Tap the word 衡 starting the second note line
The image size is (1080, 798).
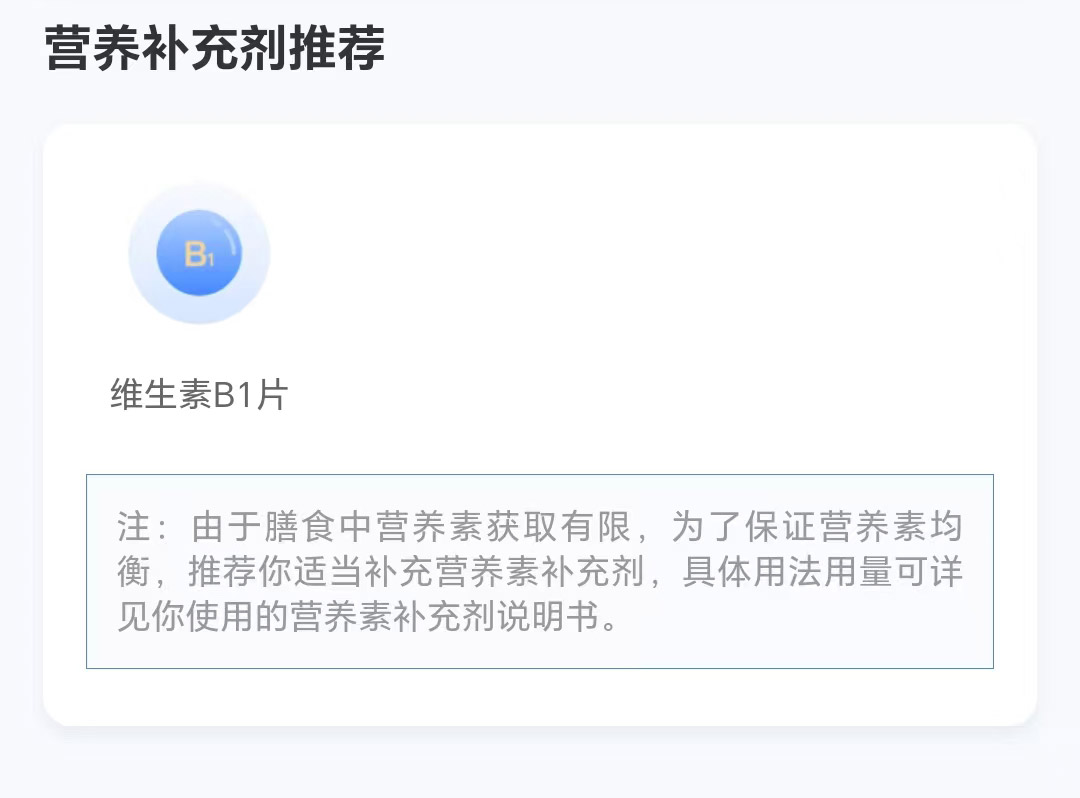pos(133,573)
